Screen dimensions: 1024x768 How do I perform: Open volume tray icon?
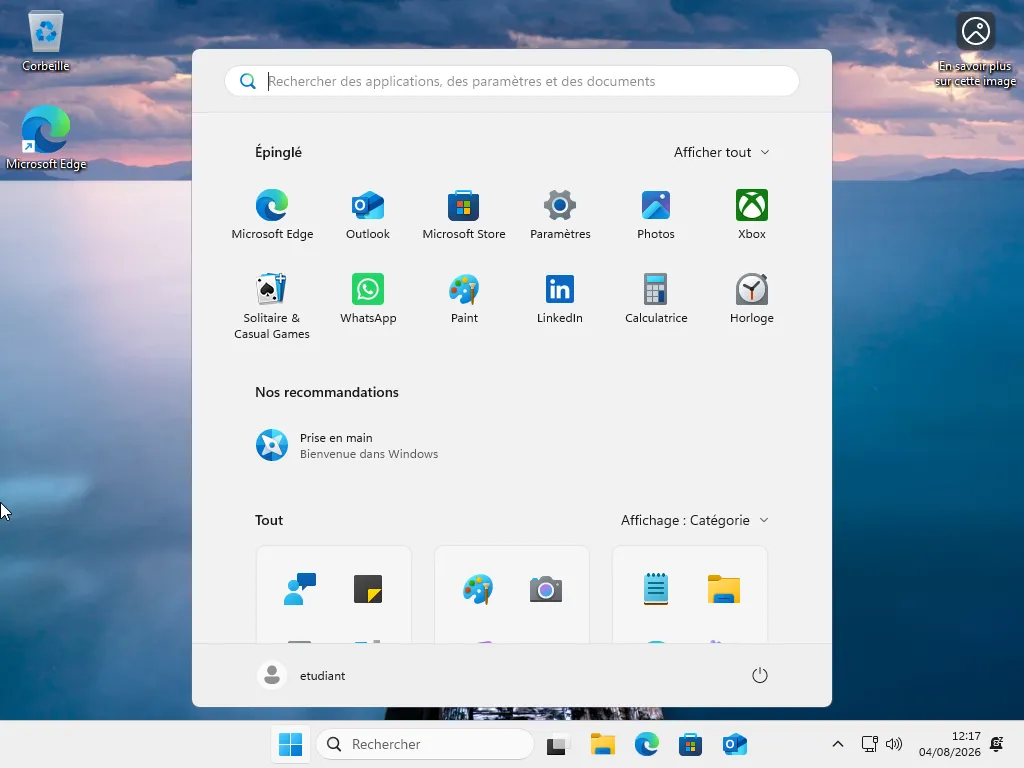click(x=894, y=744)
